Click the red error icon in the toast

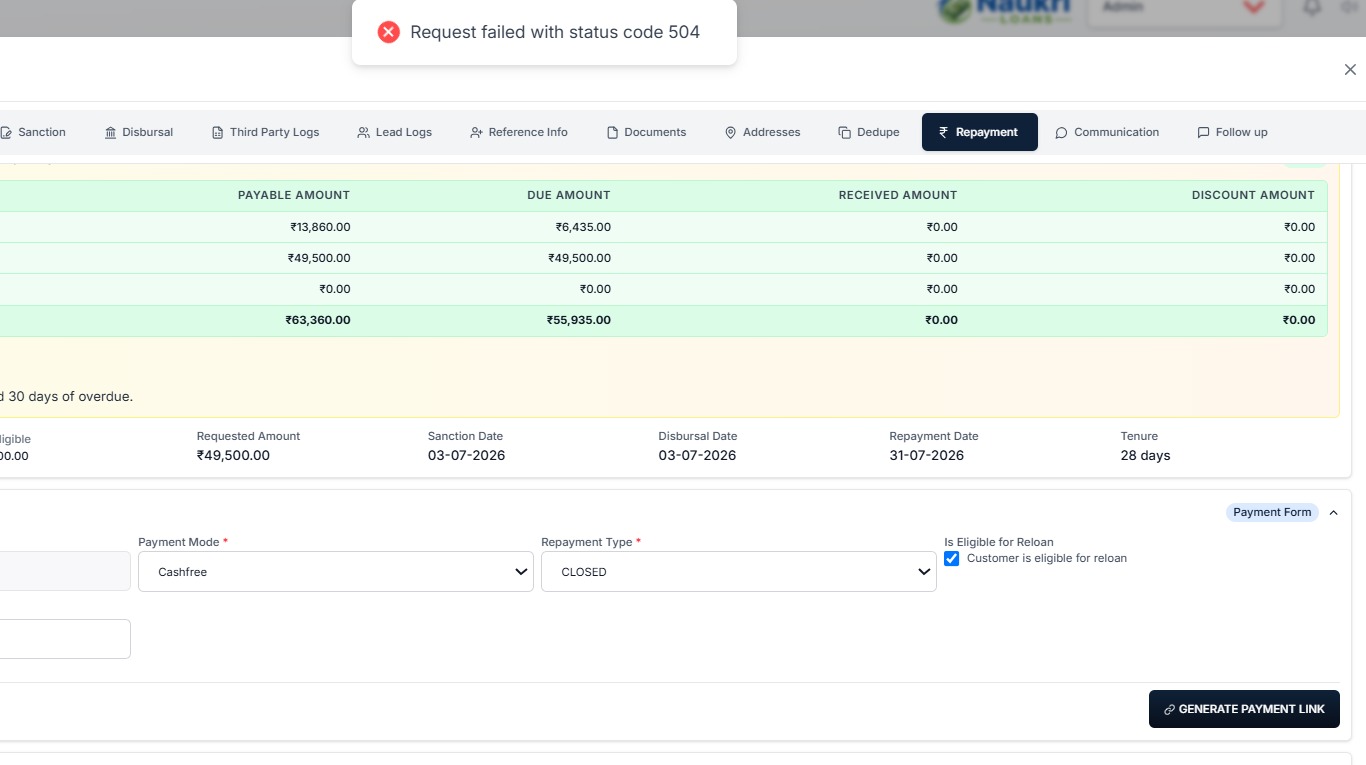pos(389,32)
